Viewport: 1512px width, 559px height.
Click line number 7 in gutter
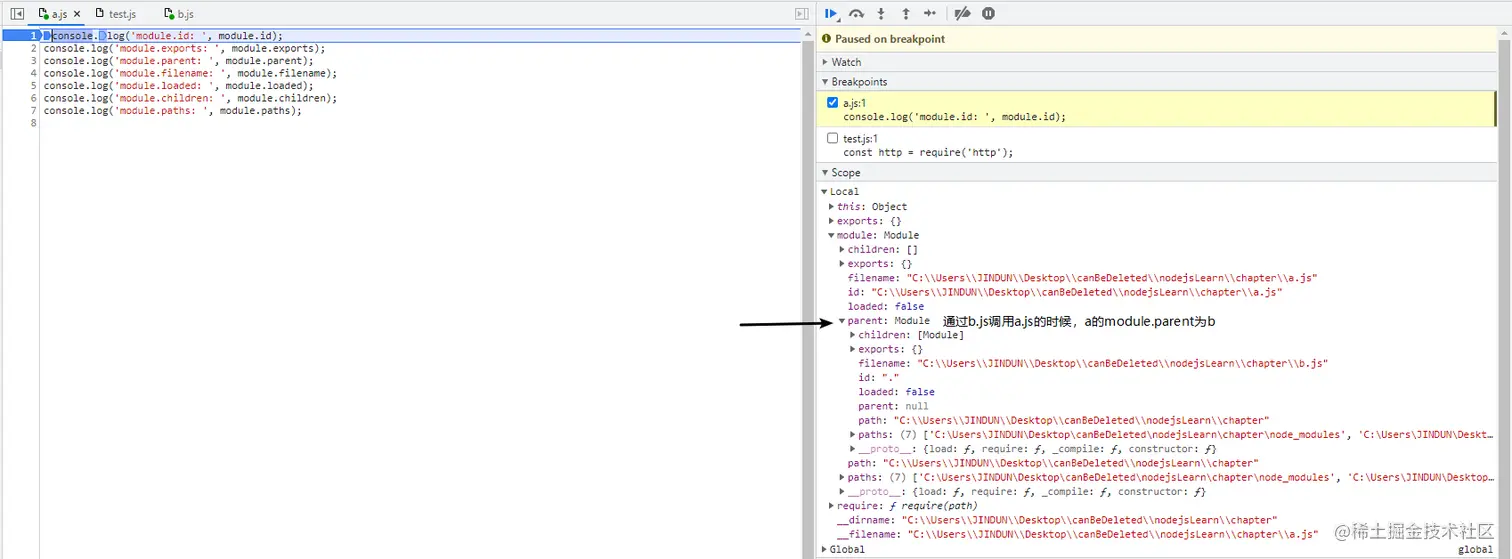click(34, 110)
